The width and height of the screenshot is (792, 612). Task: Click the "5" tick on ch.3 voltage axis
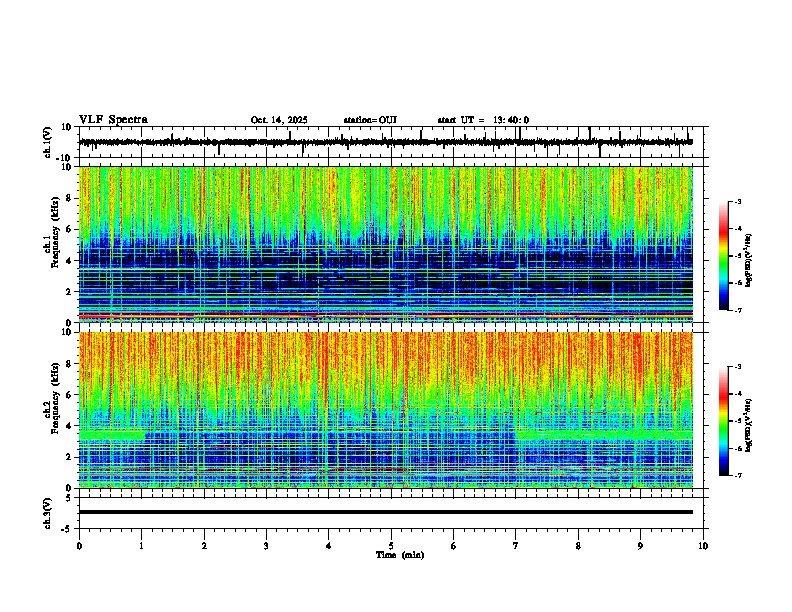70,497
